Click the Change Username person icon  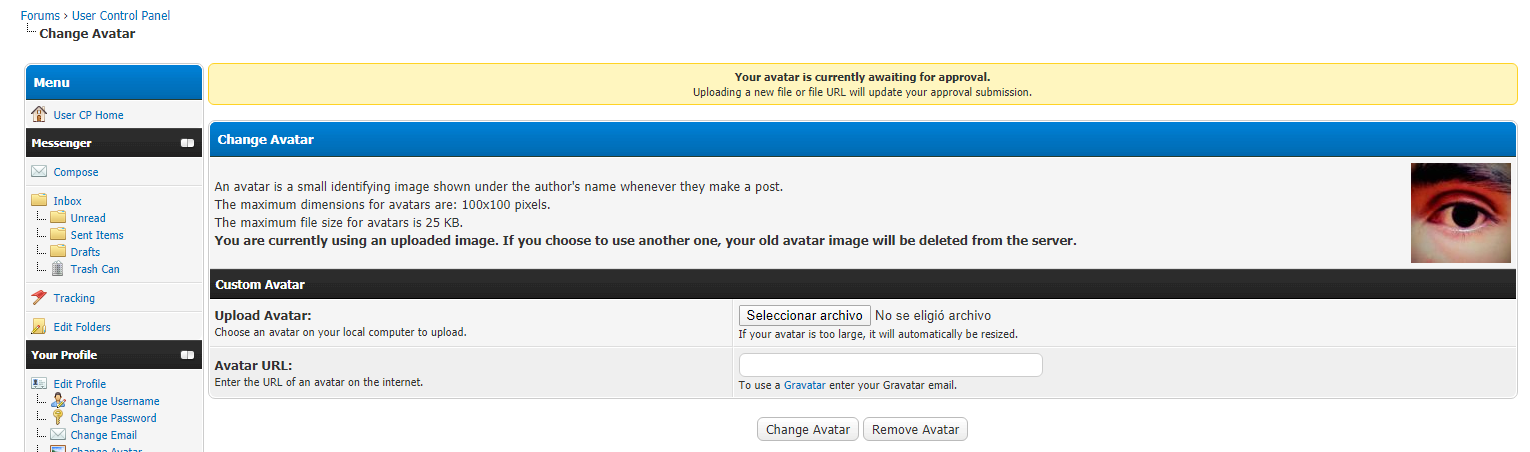[57, 401]
